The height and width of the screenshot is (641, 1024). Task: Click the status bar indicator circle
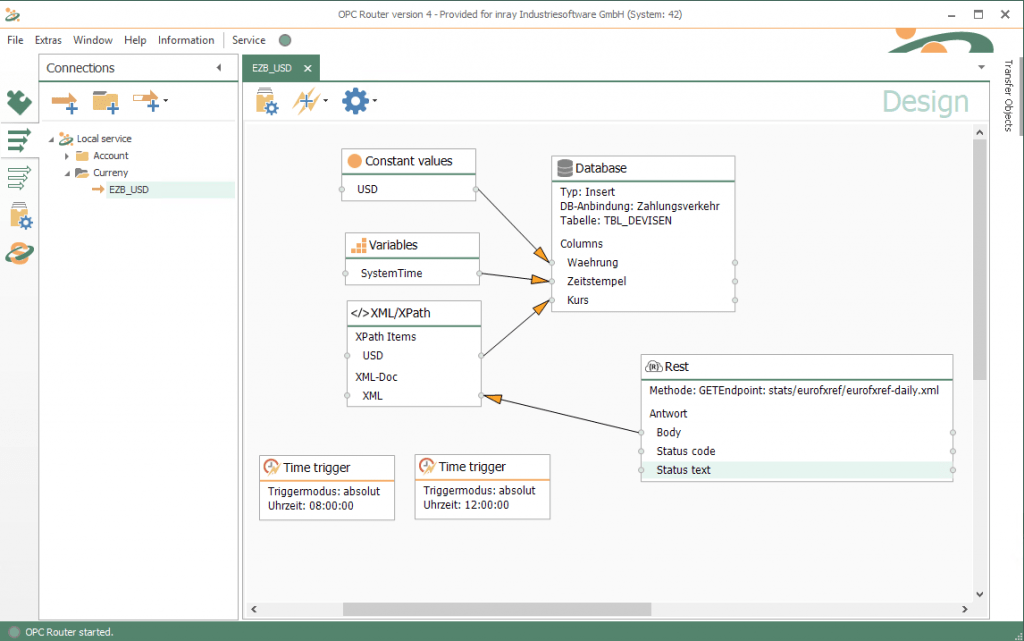pos(14,632)
